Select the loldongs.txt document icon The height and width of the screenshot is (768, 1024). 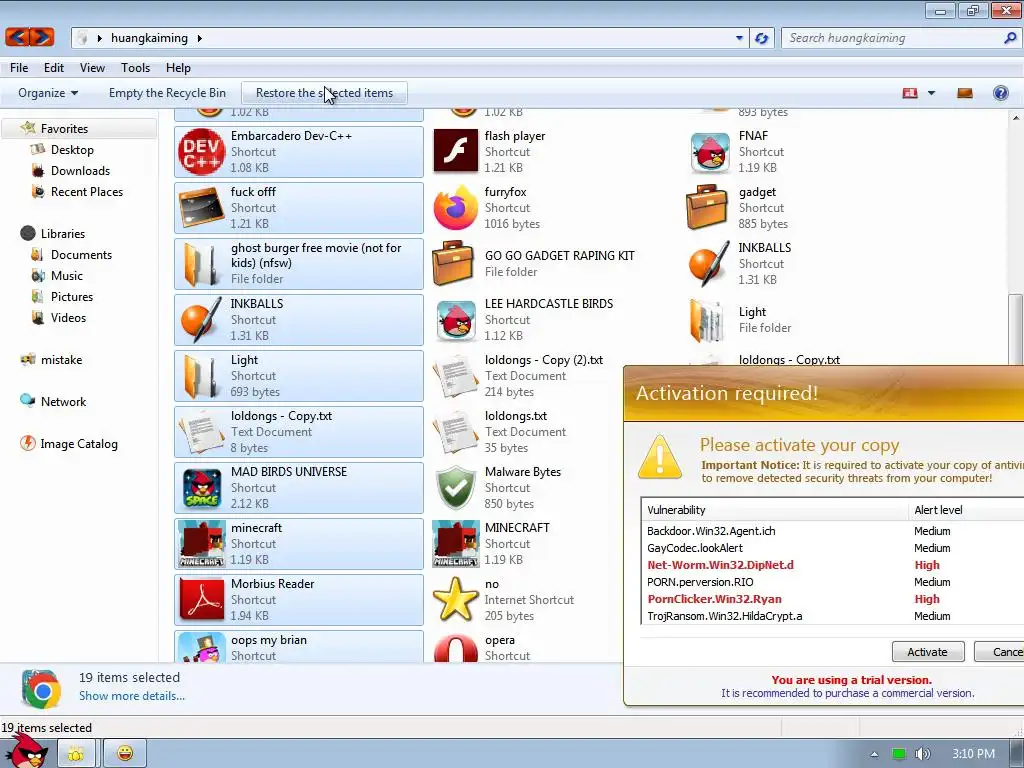(x=455, y=432)
